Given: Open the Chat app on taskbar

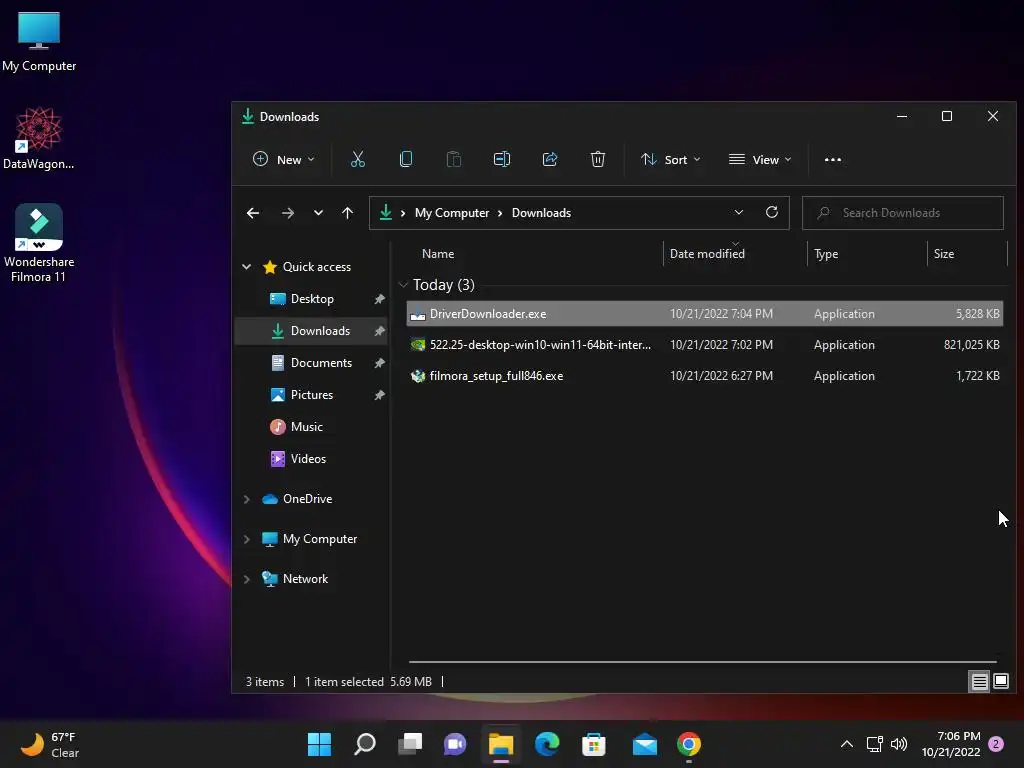Looking at the screenshot, I should [455, 744].
